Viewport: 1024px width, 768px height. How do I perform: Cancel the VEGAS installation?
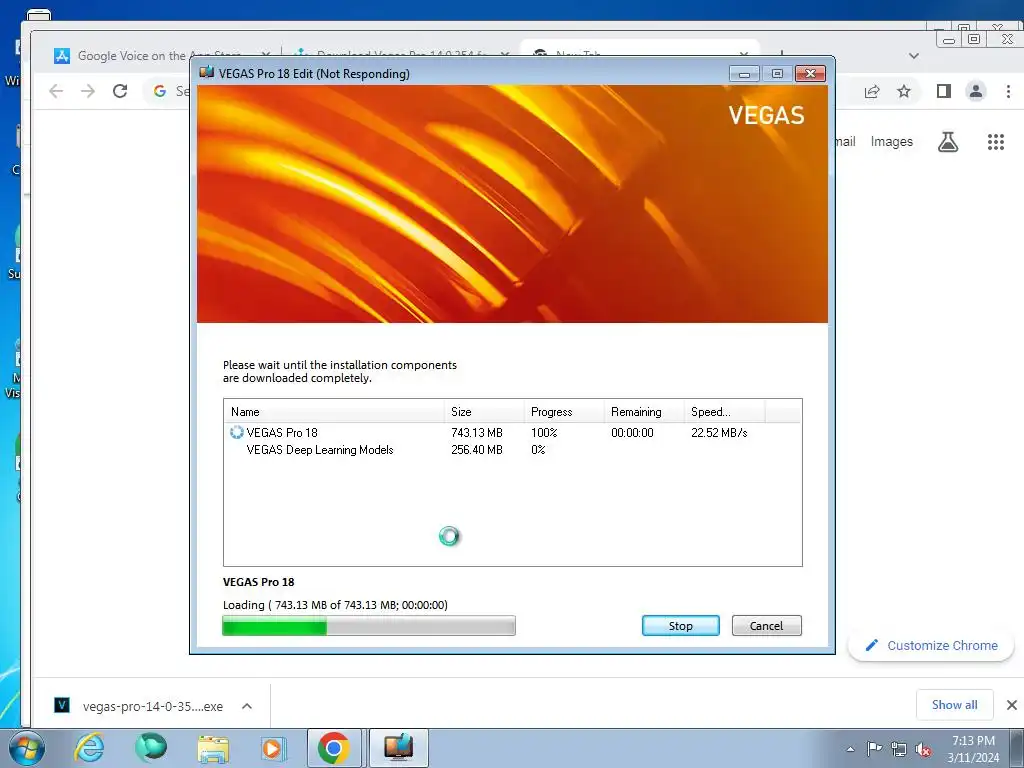pos(766,626)
